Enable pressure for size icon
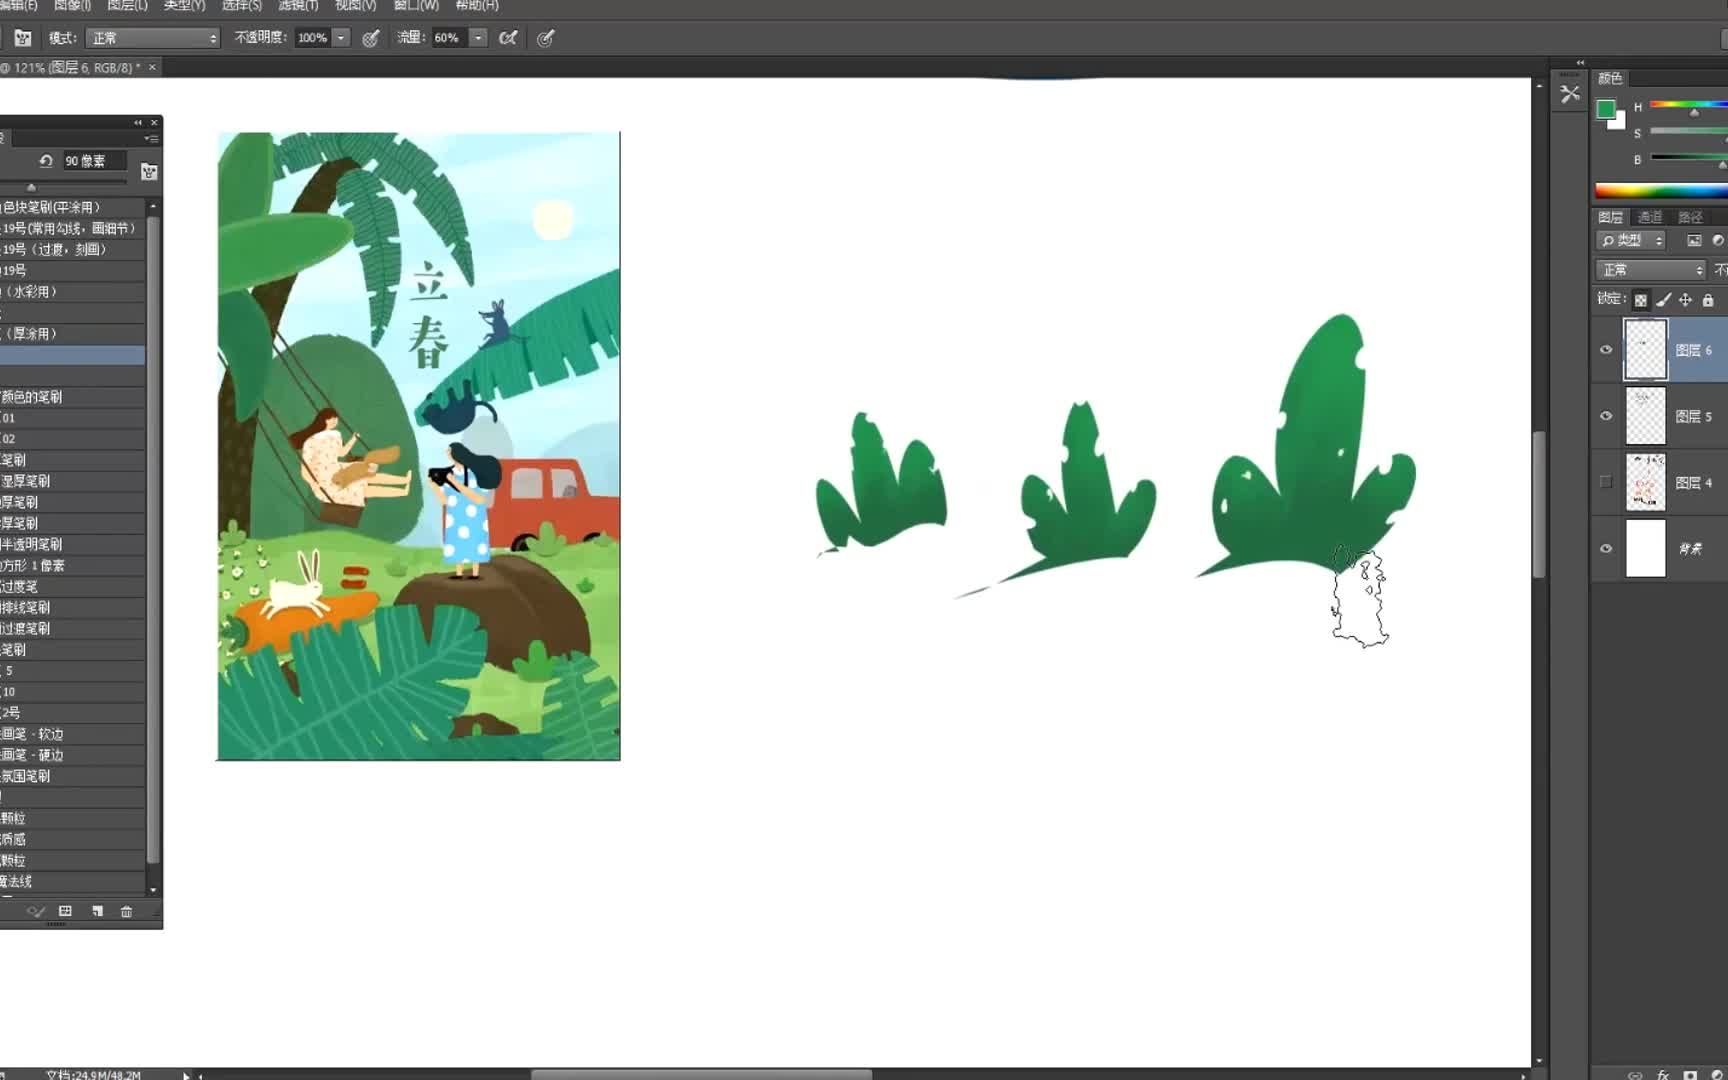 (545, 38)
